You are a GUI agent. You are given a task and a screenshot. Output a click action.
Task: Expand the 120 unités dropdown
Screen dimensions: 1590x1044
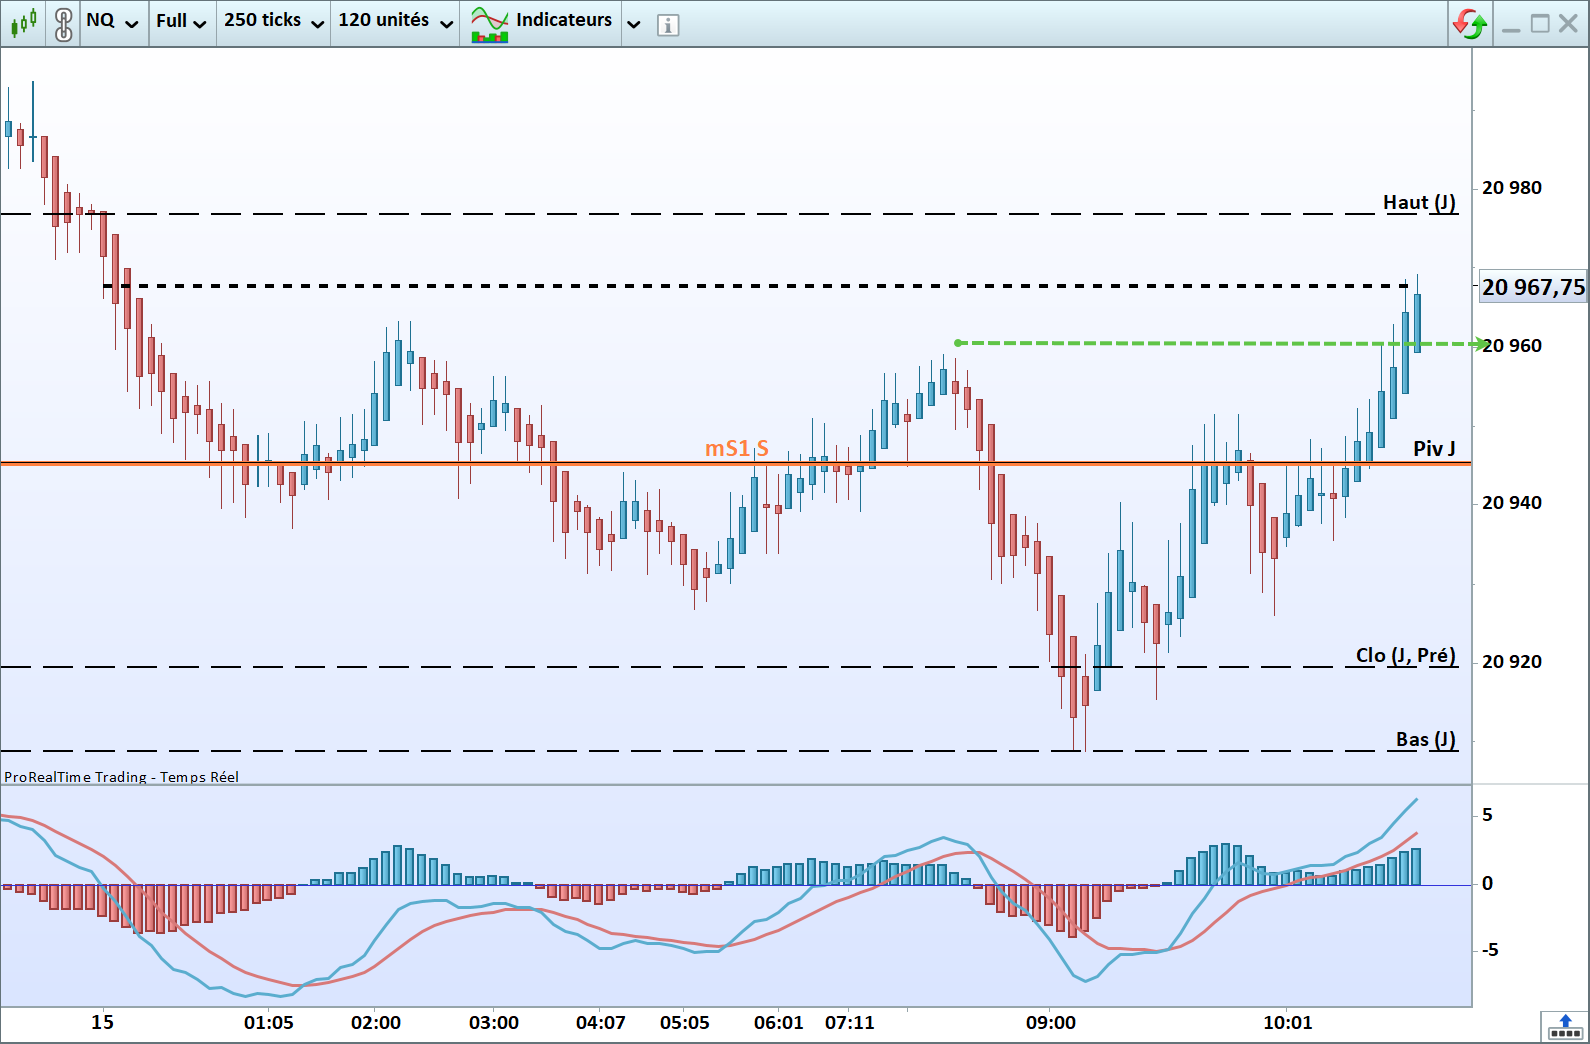coord(396,21)
